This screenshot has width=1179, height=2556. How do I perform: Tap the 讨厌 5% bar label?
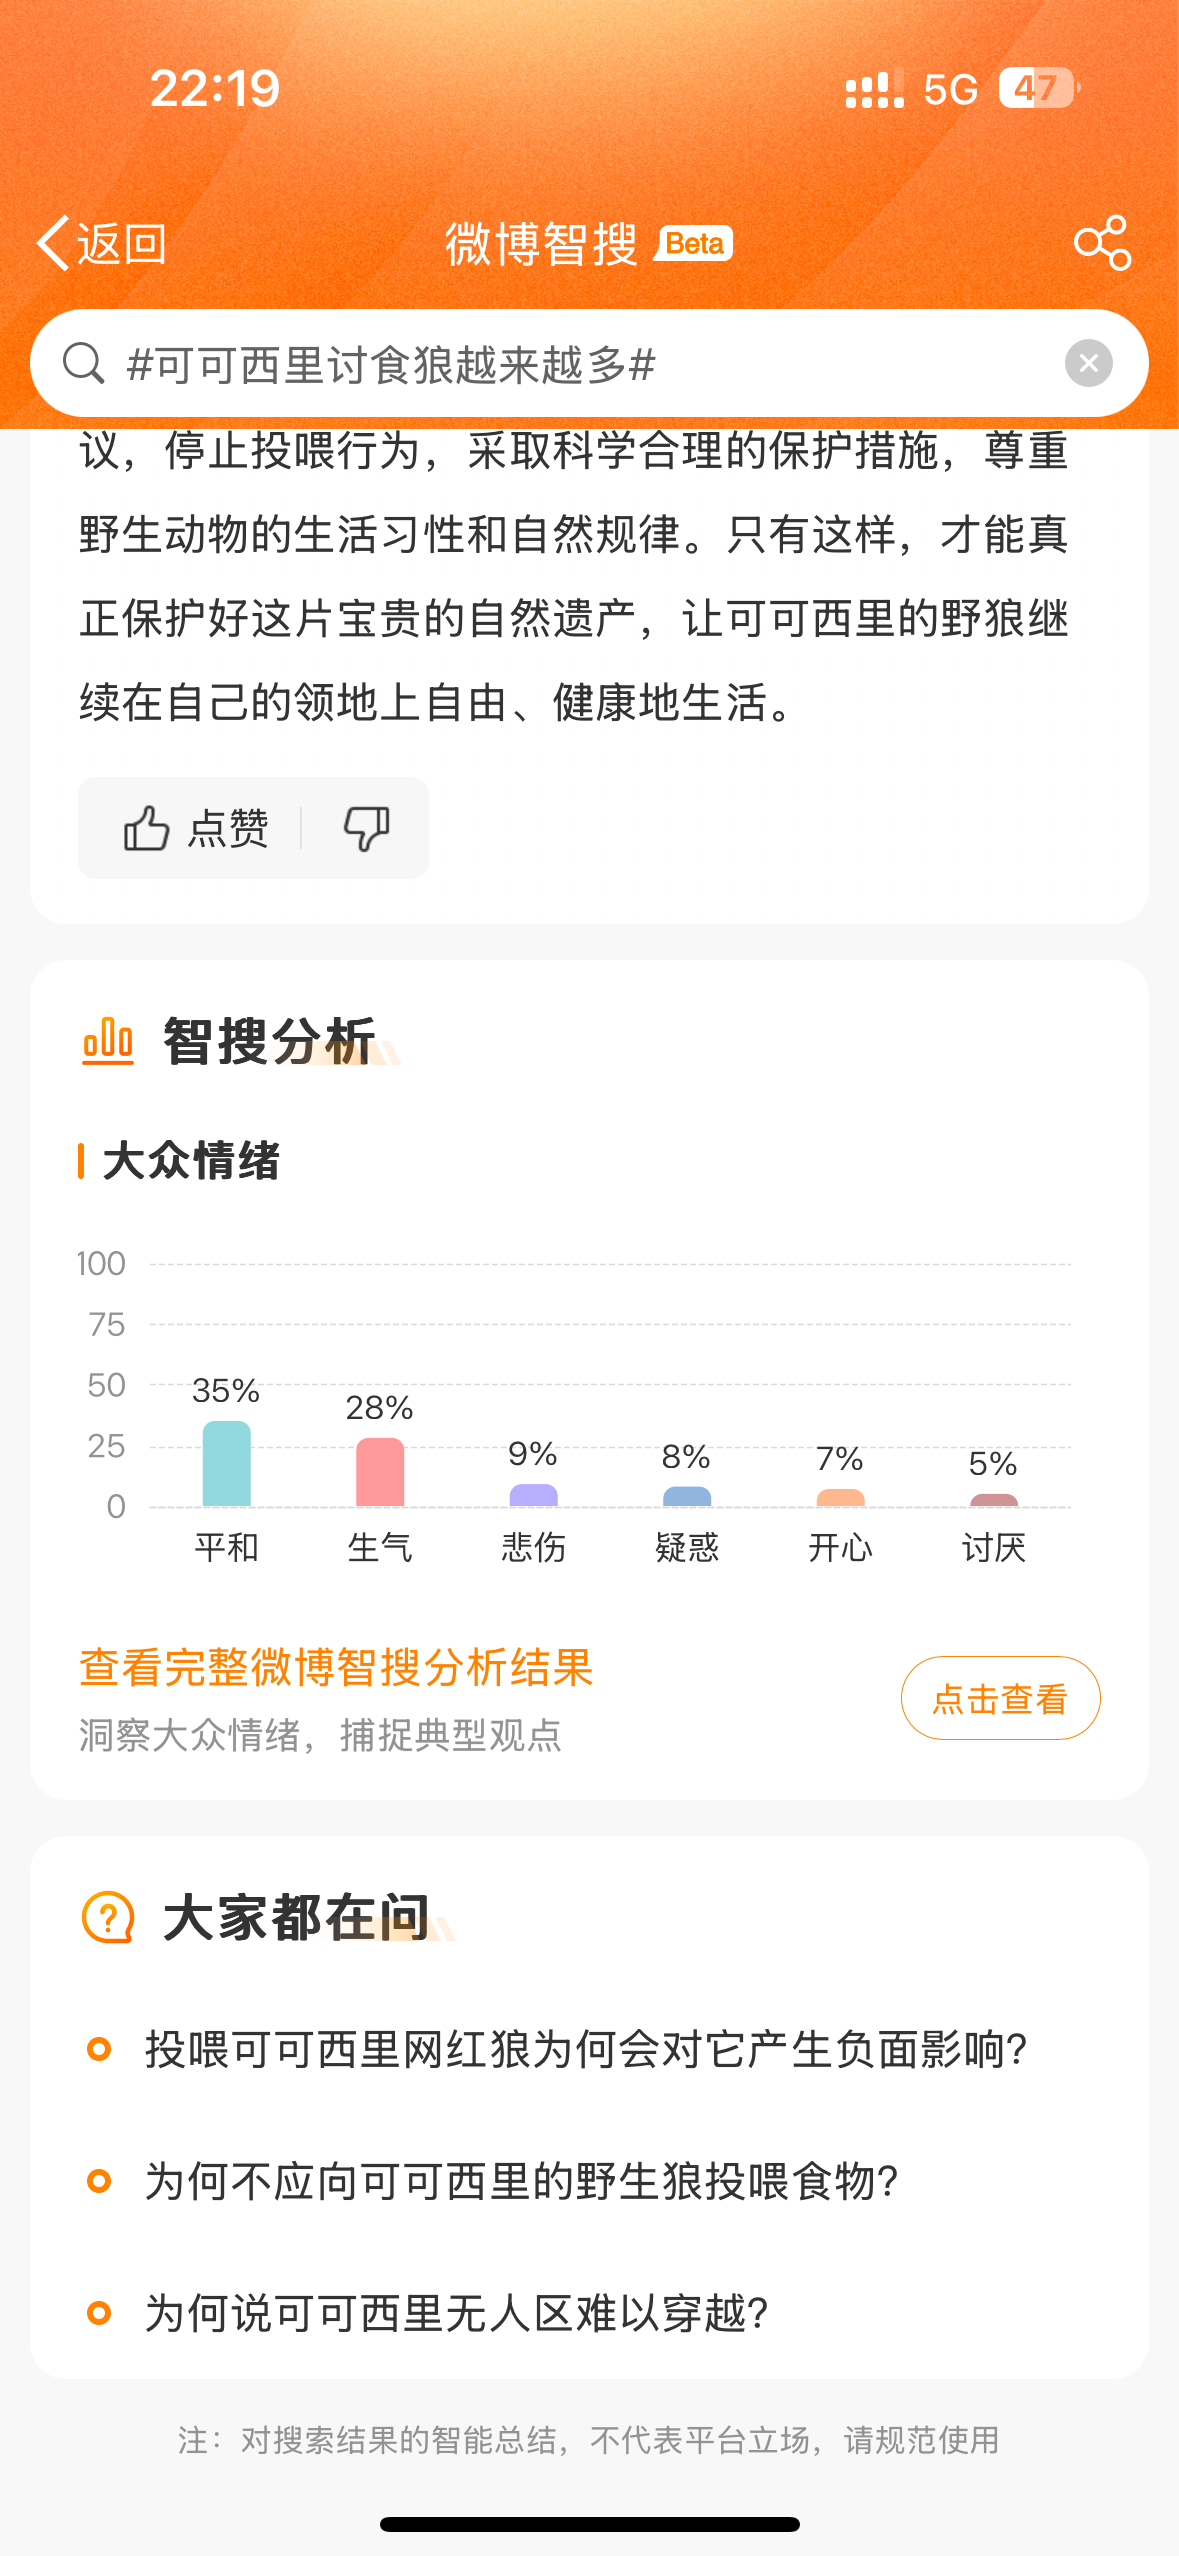[x=993, y=1547]
